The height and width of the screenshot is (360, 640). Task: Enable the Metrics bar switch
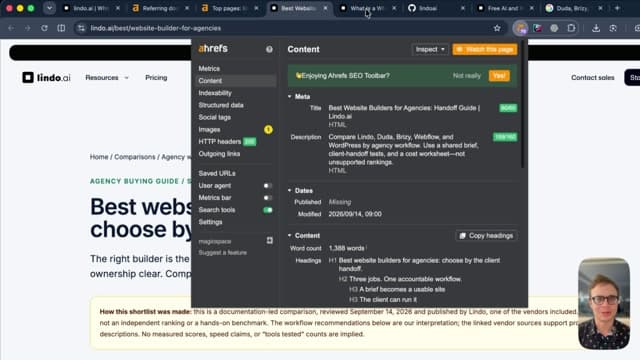point(267,198)
